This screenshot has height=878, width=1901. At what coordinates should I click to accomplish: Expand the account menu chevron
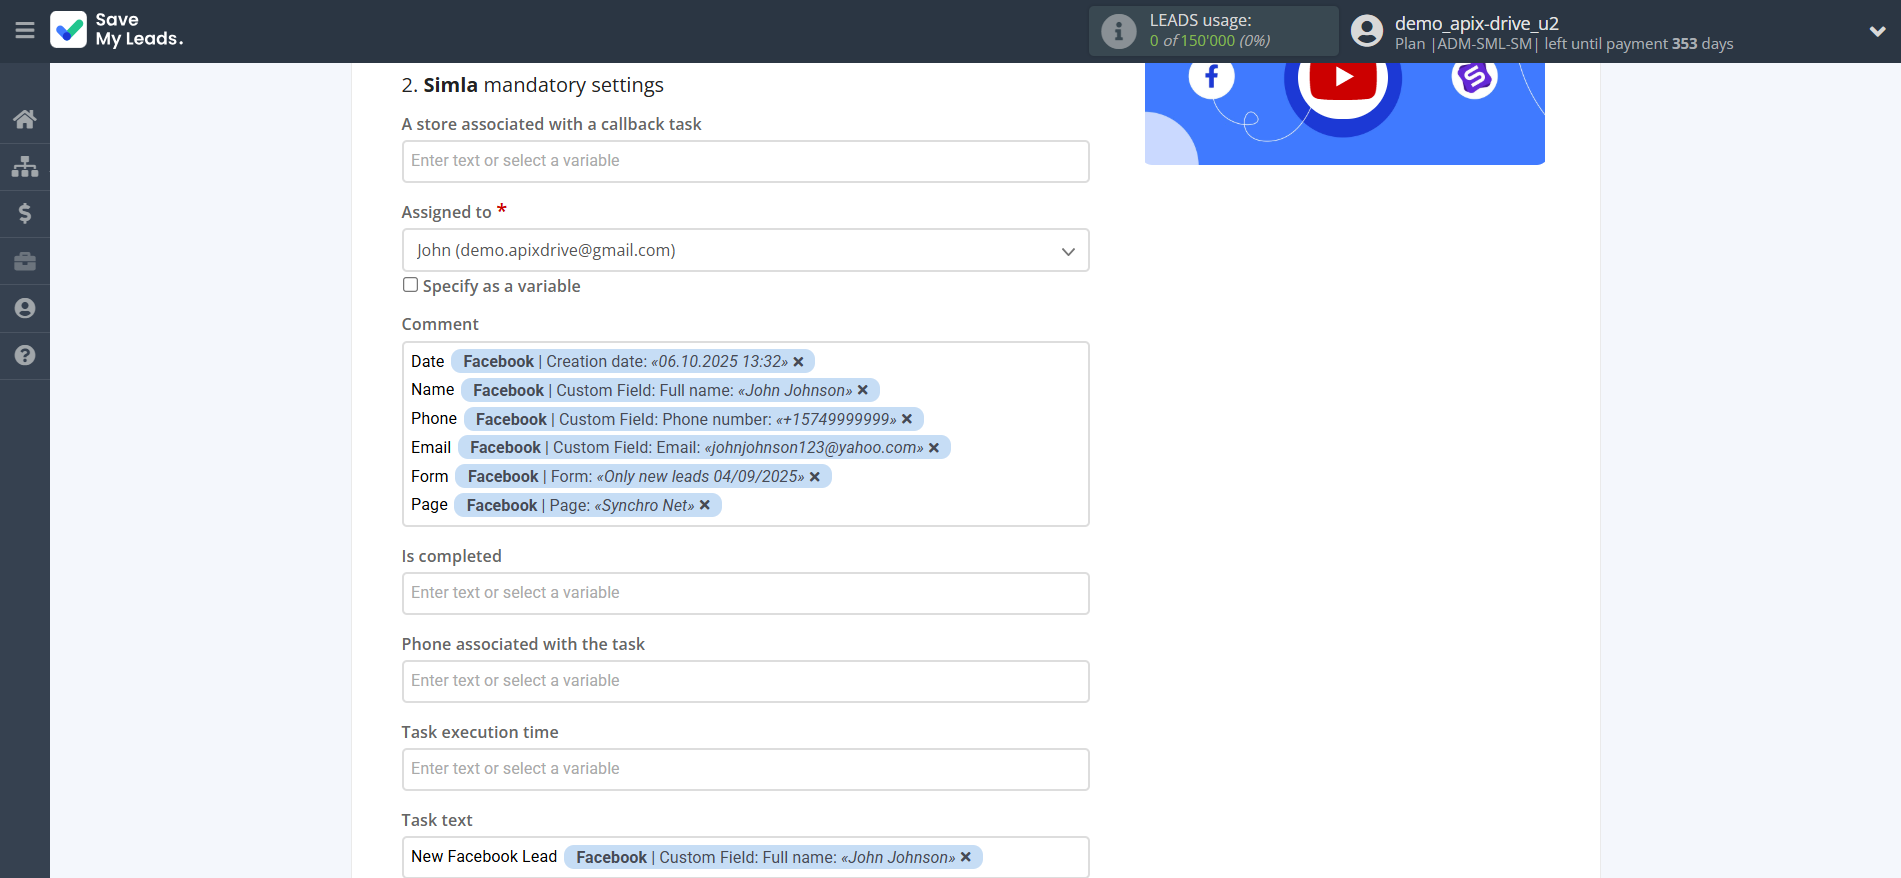tap(1877, 31)
